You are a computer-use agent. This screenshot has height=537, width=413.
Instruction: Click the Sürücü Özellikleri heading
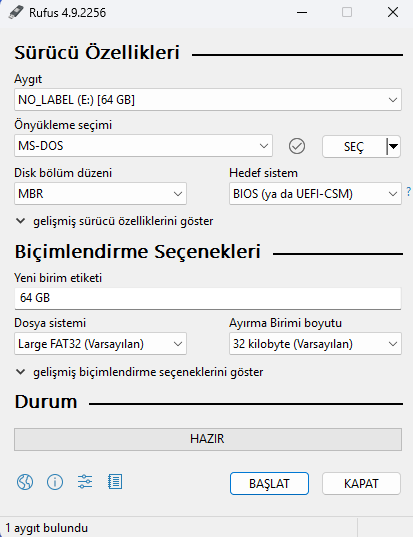point(97,53)
